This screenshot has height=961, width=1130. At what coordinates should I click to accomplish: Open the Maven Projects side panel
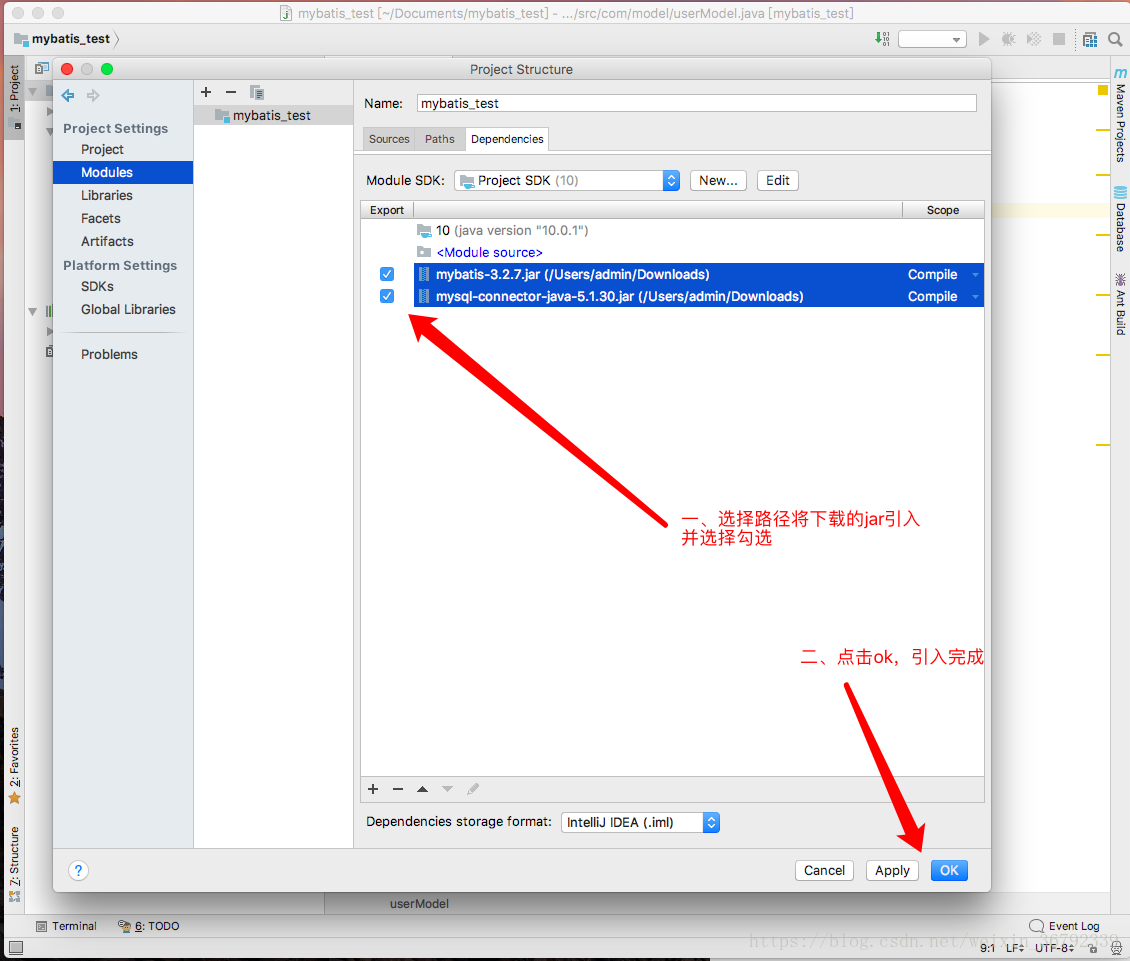[x=1120, y=115]
